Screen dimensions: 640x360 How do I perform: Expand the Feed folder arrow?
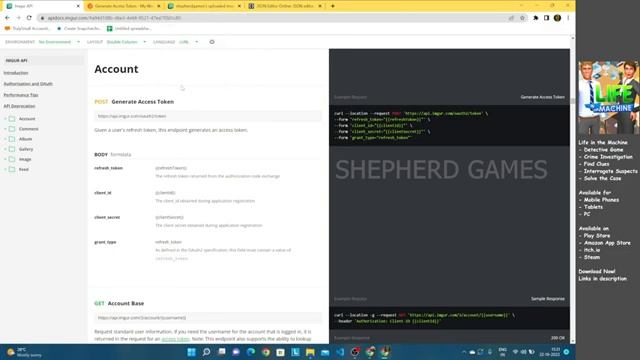[5, 169]
